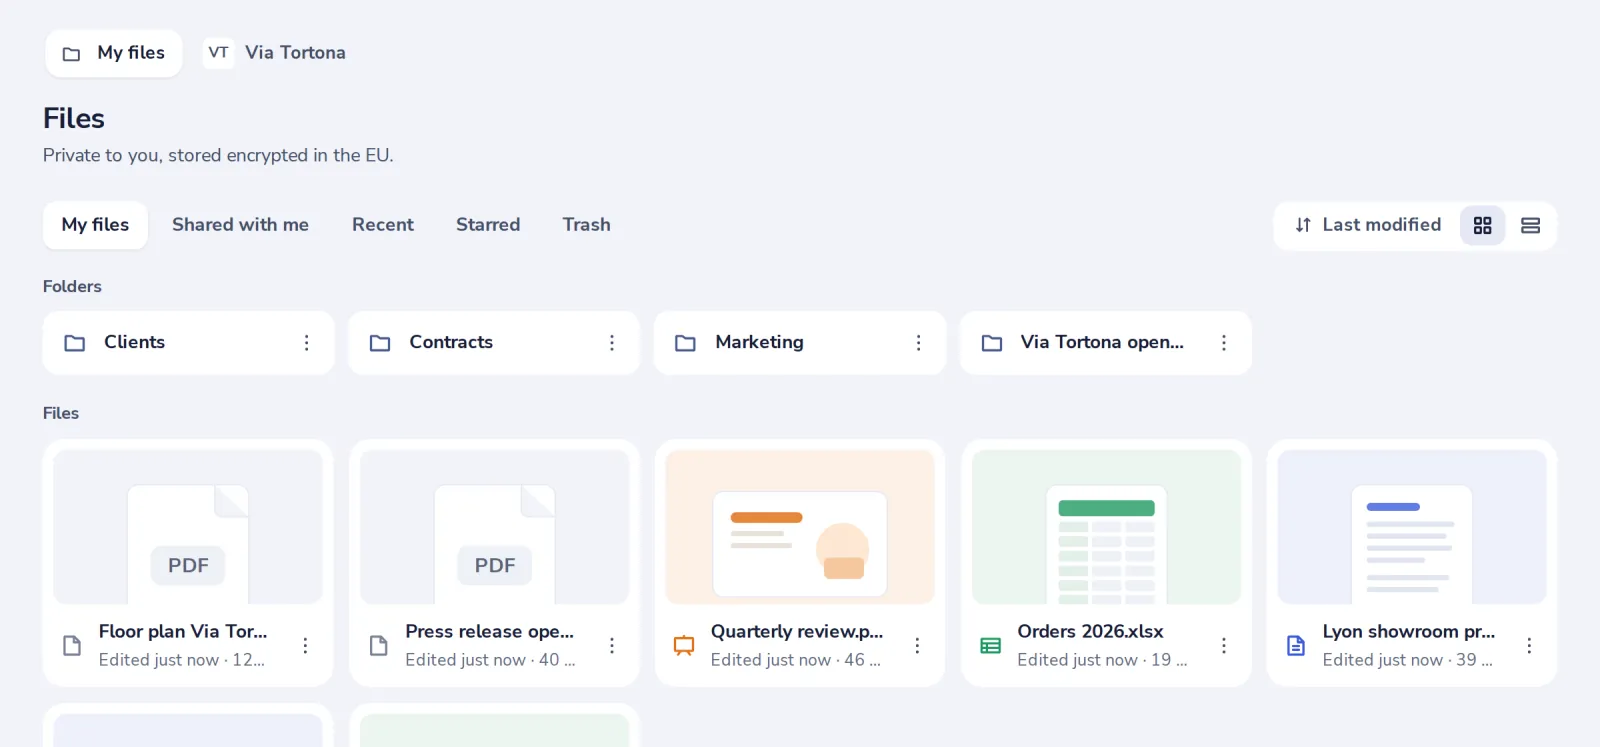Viewport: 1600px width, 747px height.
Task: Open the Recent tab
Action: click(x=383, y=225)
